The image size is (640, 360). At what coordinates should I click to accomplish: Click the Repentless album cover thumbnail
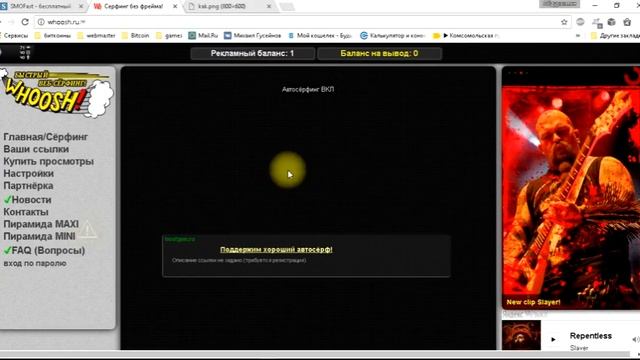[521, 335]
